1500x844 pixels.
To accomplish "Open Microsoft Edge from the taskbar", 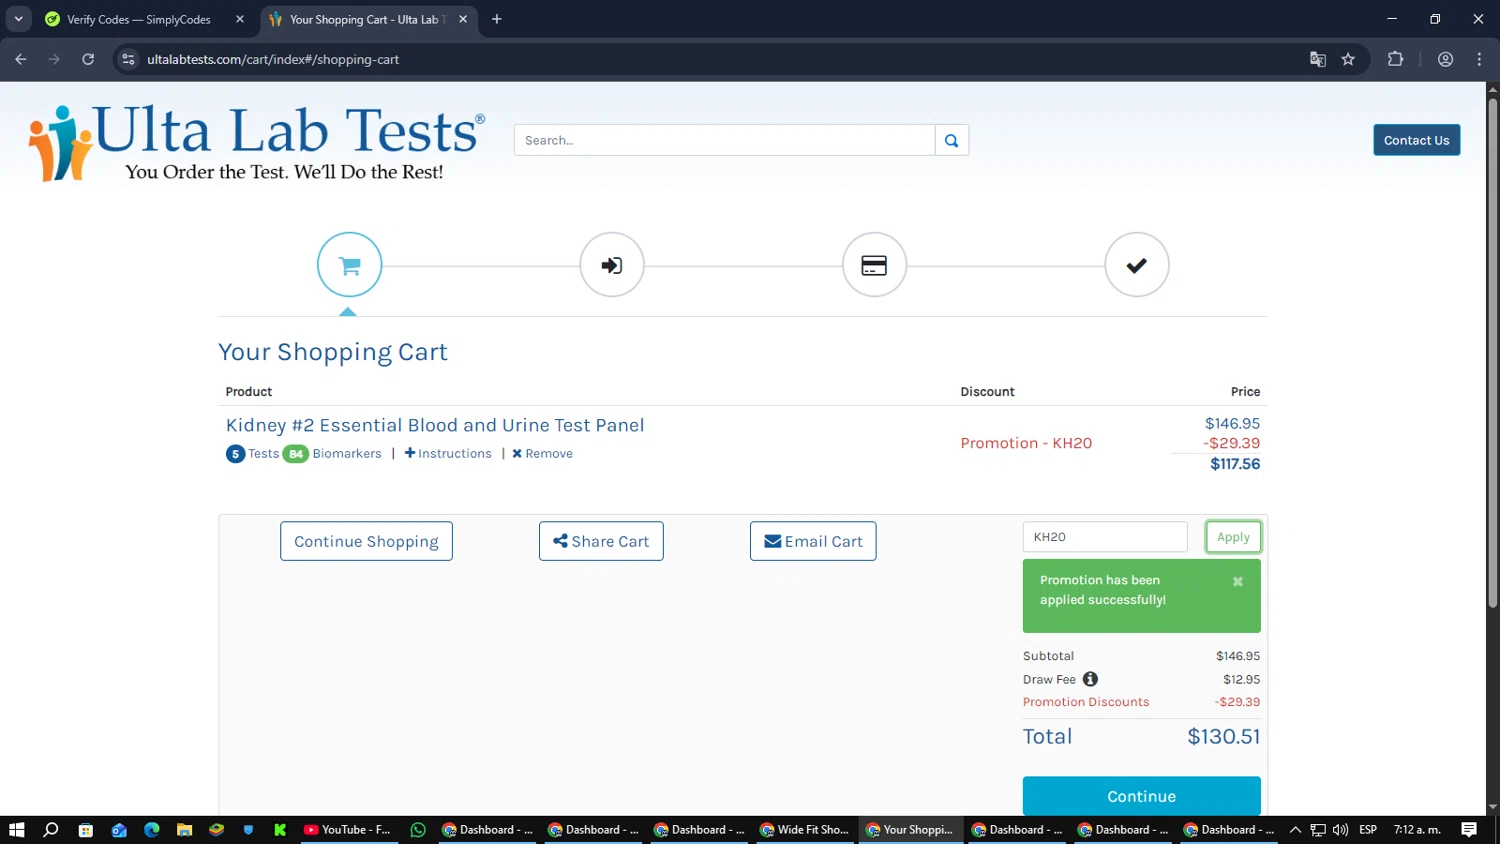I will pyautogui.click(x=152, y=830).
